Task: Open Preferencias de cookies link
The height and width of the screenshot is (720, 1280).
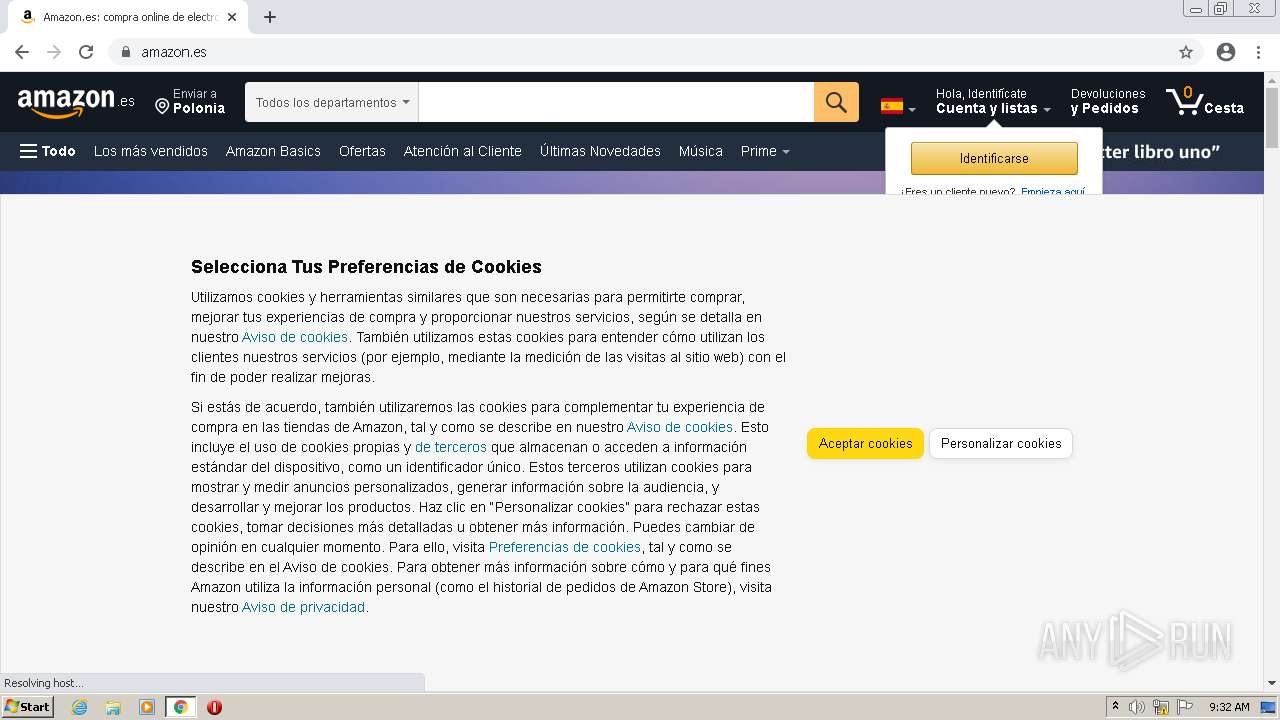Action: click(565, 547)
